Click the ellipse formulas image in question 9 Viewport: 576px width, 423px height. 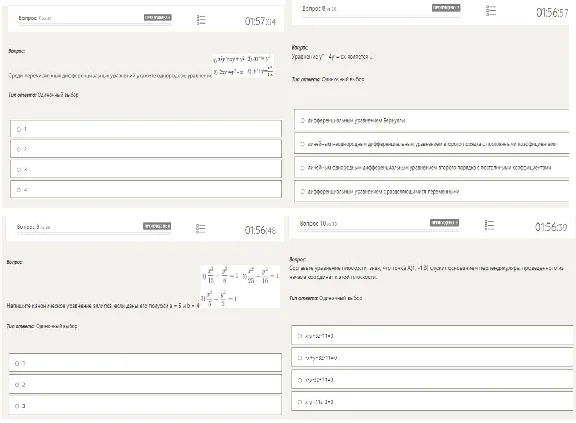coord(240,286)
